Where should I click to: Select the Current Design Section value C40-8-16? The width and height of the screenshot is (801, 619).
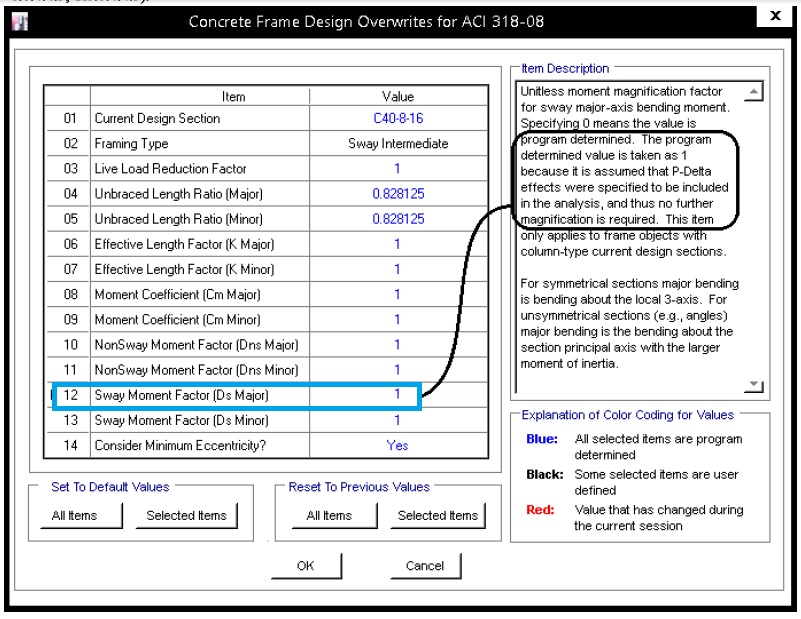coord(398,118)
